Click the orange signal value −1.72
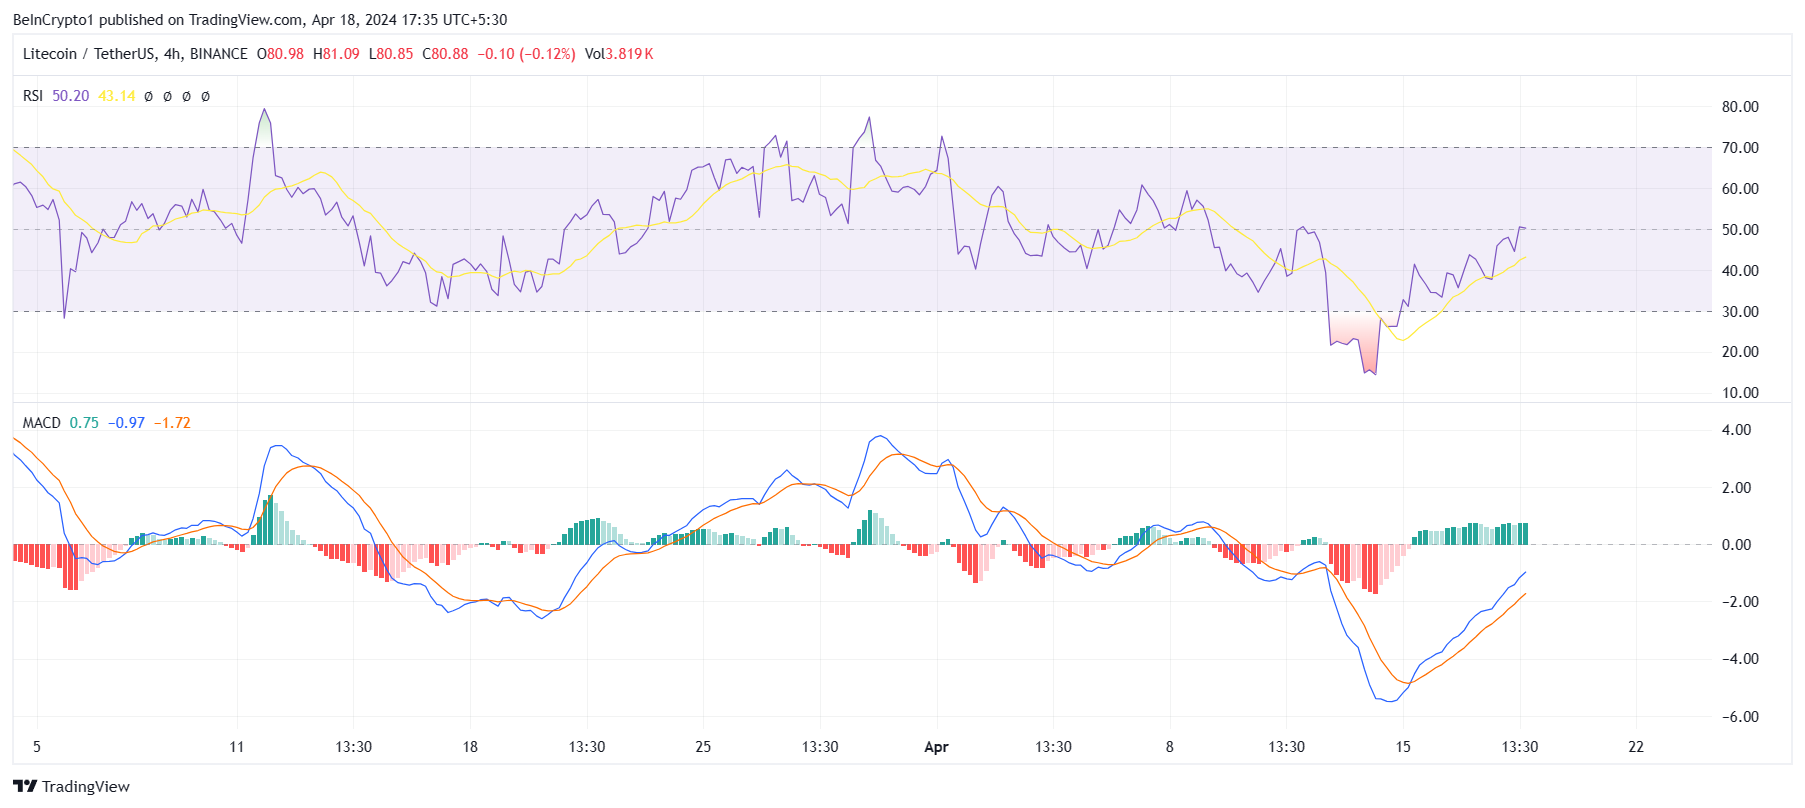Screen dimensions: 1805x808 pyautogui.click(x=172, y=423)
